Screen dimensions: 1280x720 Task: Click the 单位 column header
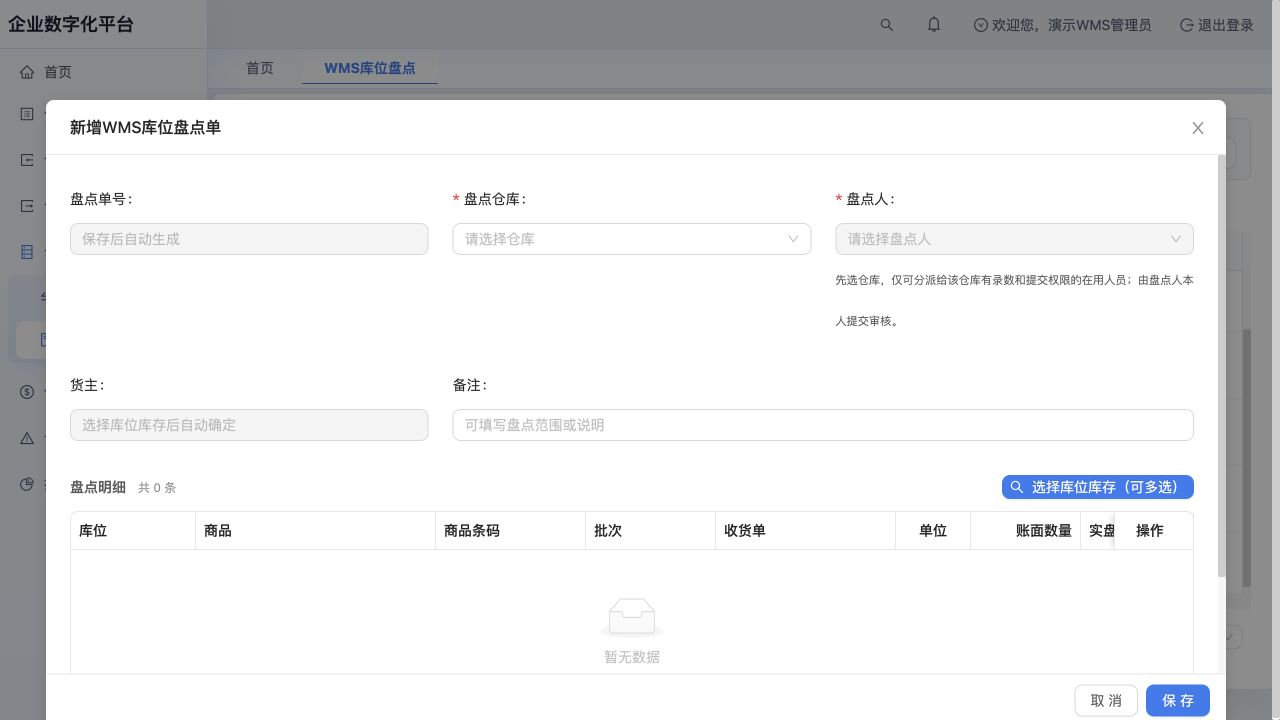(933, 531)
